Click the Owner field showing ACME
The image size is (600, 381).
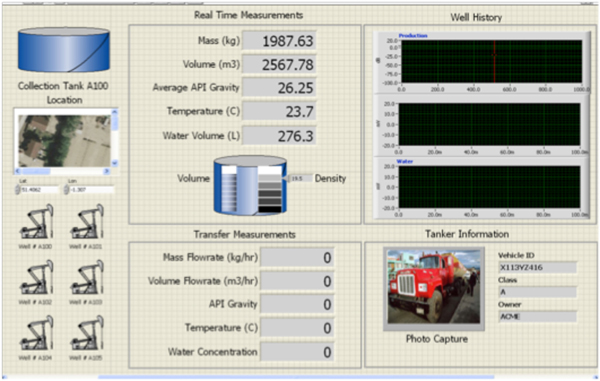[x=537, y=316]
